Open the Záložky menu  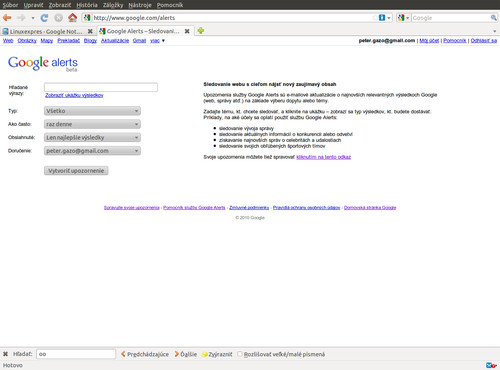pos(113,5)
